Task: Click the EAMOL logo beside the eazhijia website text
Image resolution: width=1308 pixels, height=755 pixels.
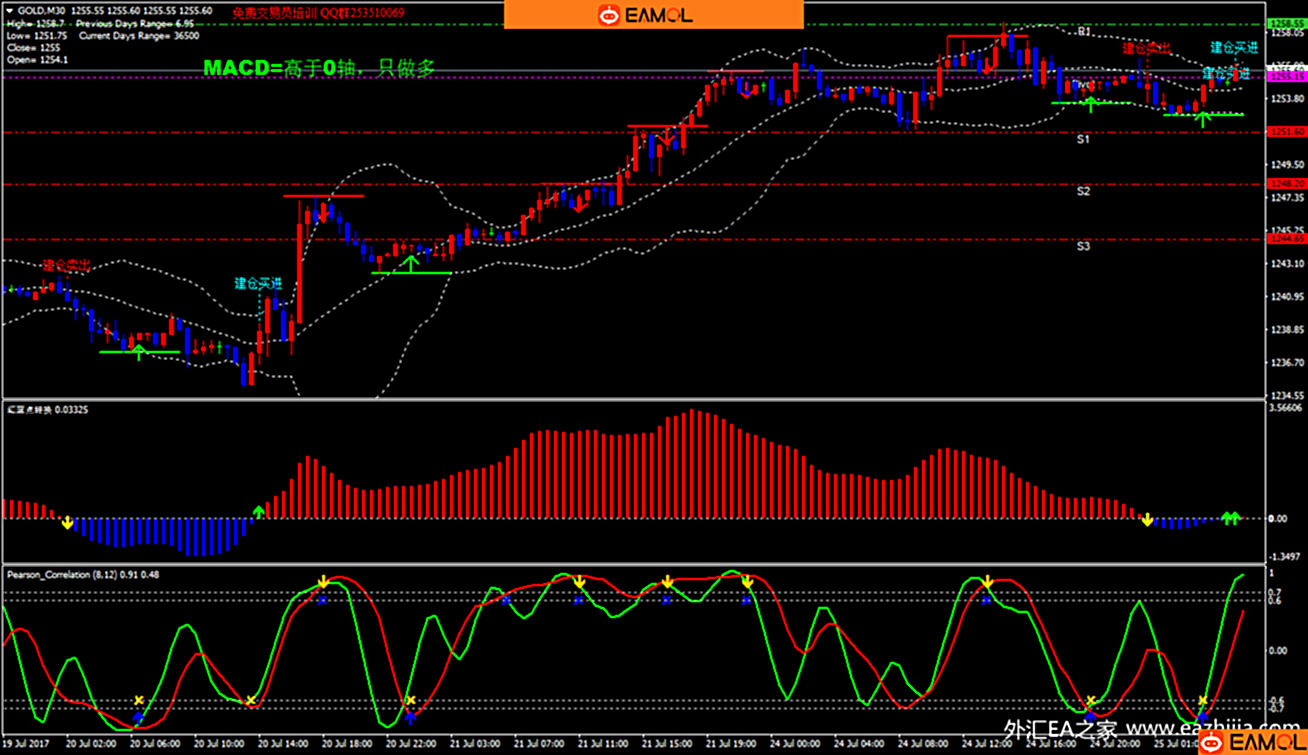Action: (x=1251, y=743)
